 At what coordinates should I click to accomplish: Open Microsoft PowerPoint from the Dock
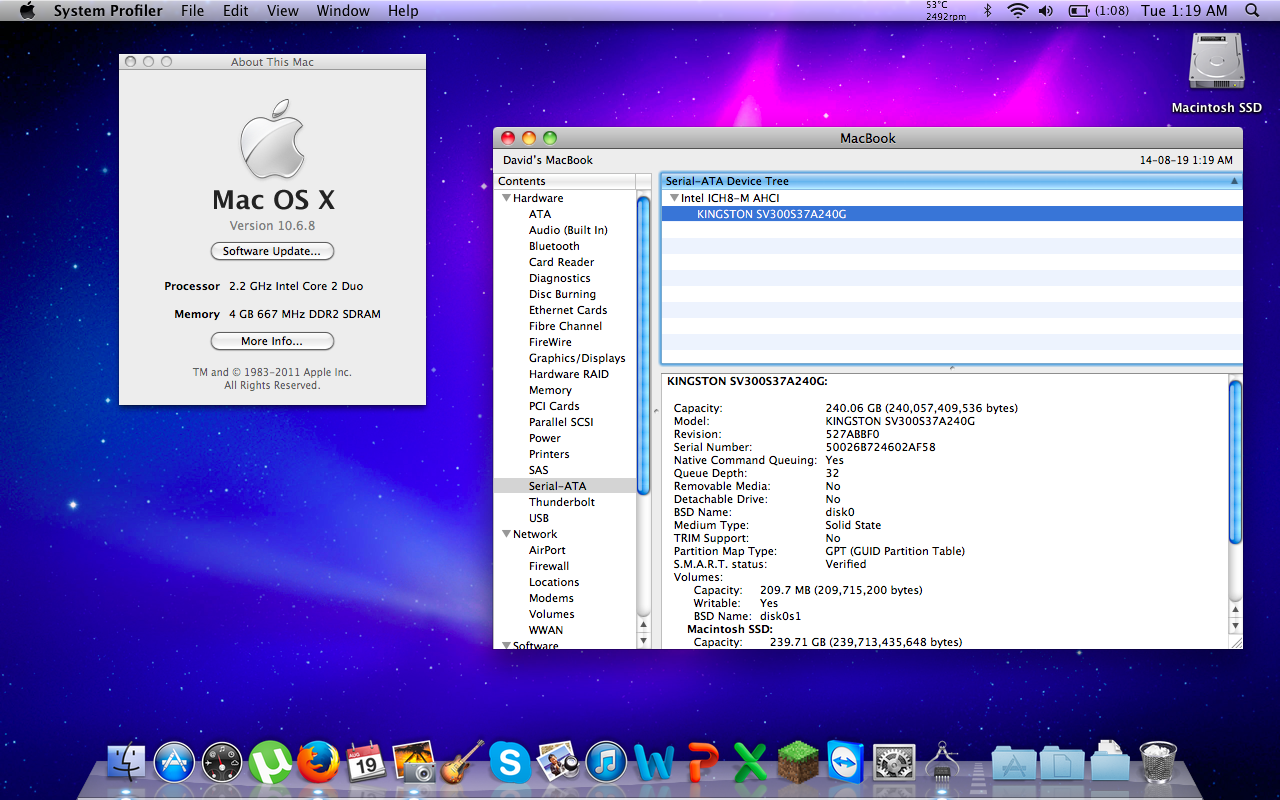click(703, 762)
